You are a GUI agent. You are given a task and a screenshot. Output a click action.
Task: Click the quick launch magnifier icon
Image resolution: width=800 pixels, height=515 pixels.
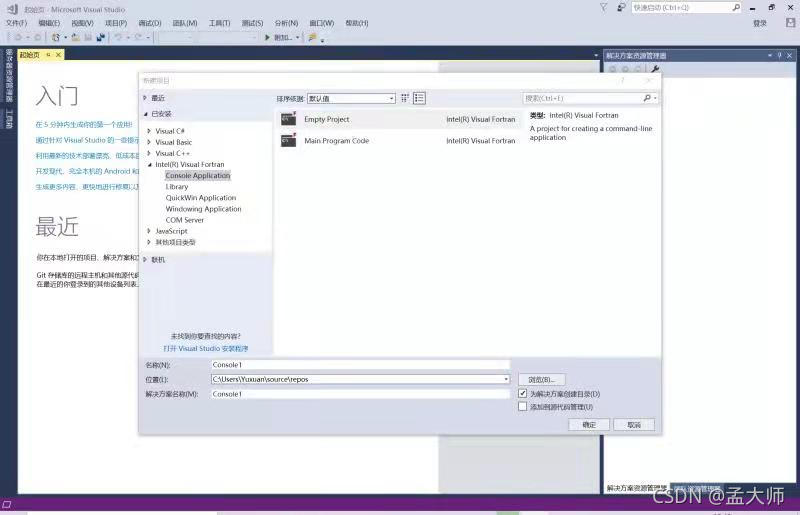736,8
